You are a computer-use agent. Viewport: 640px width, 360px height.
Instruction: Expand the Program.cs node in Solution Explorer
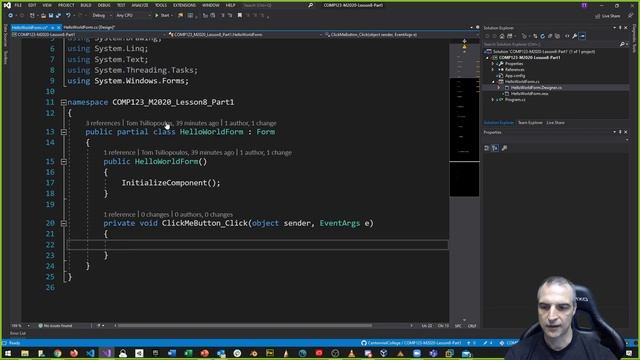pos(493,100)
